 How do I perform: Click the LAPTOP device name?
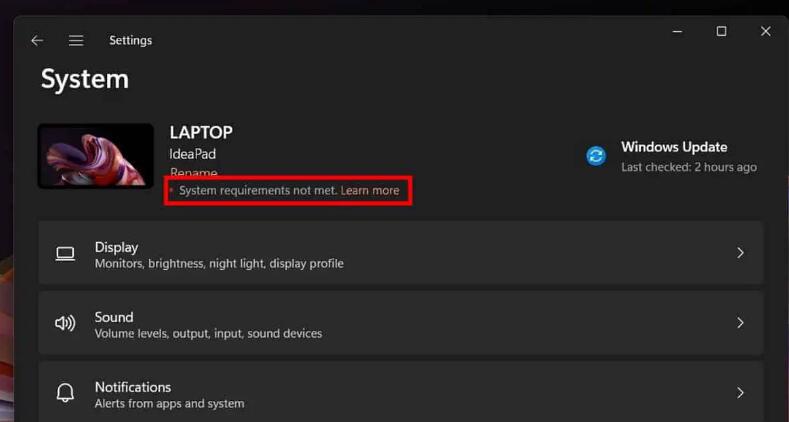(x=201, y=132)
